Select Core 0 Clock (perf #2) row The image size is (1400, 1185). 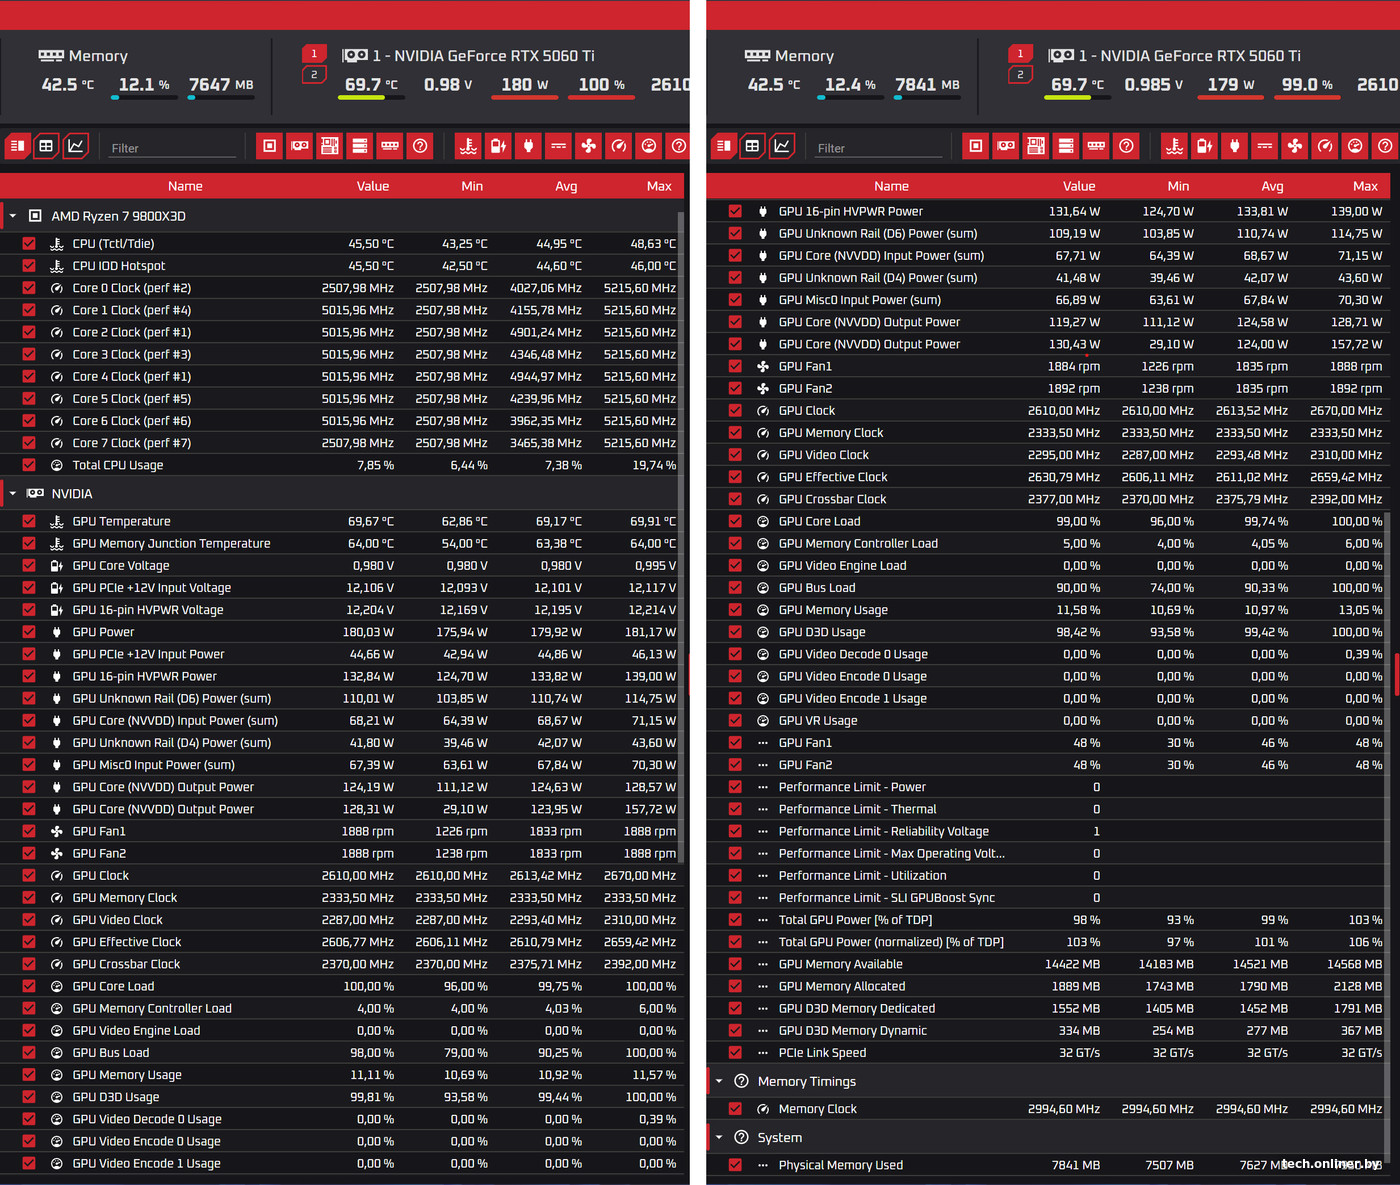[340, 288]
